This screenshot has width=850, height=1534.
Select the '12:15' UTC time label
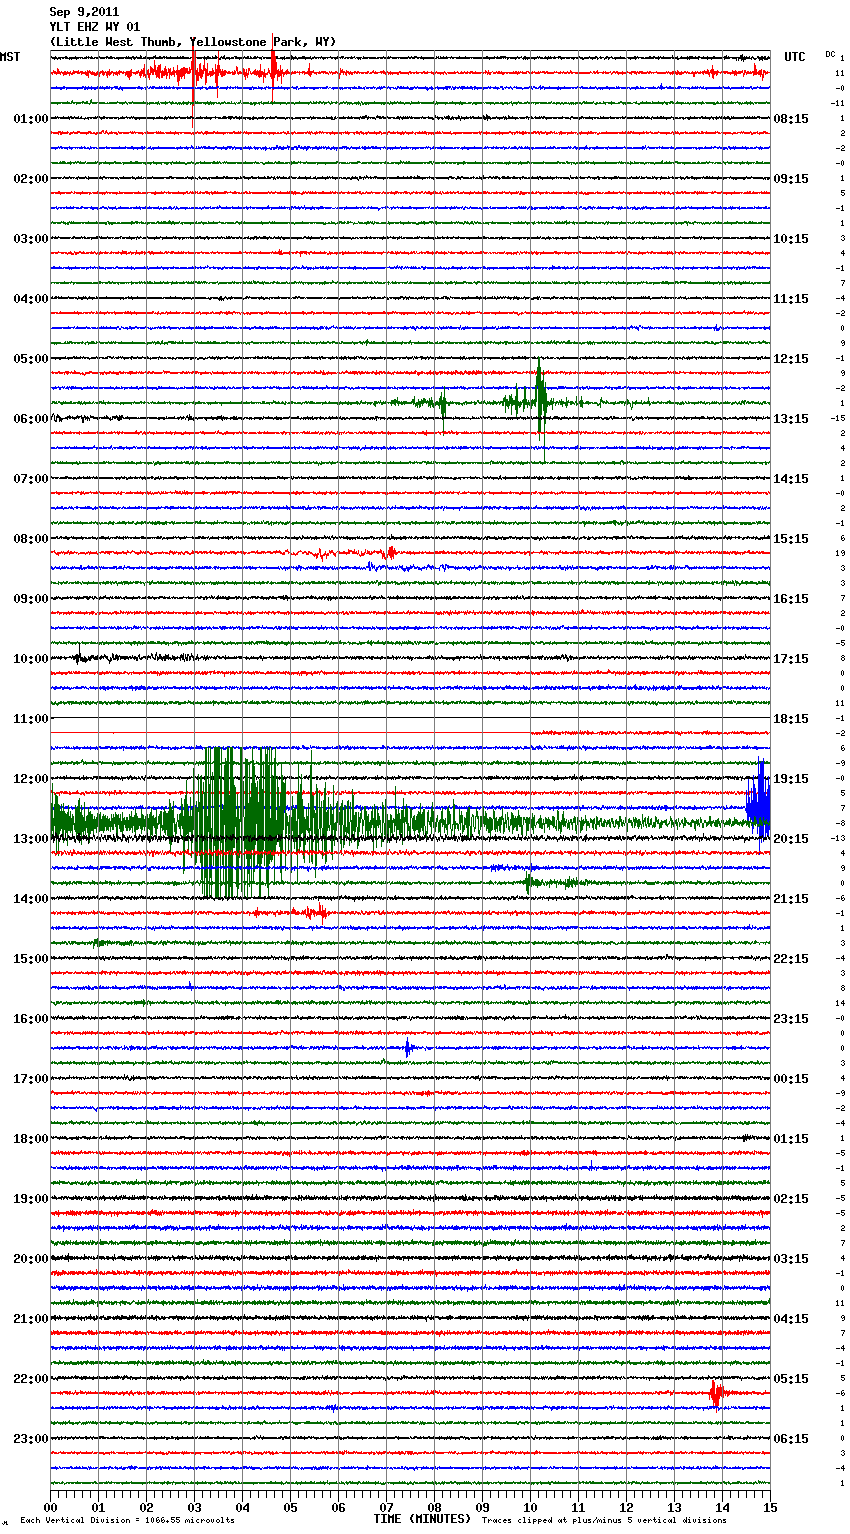(791, 359)
